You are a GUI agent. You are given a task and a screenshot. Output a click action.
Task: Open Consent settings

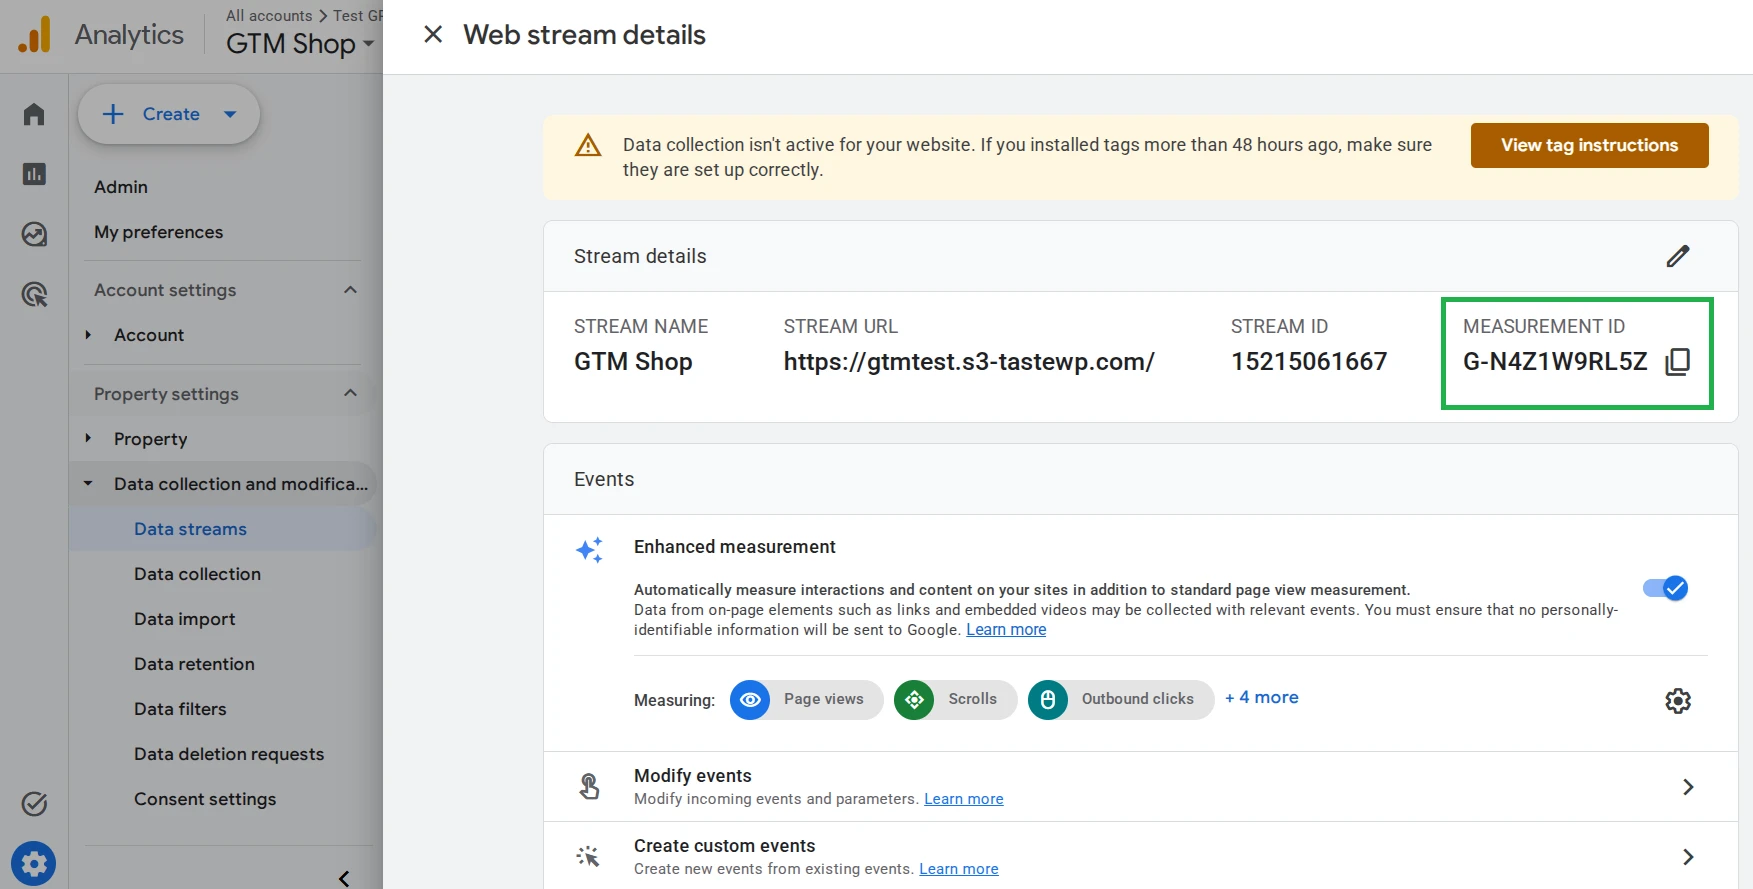click(x=205, y=799)
